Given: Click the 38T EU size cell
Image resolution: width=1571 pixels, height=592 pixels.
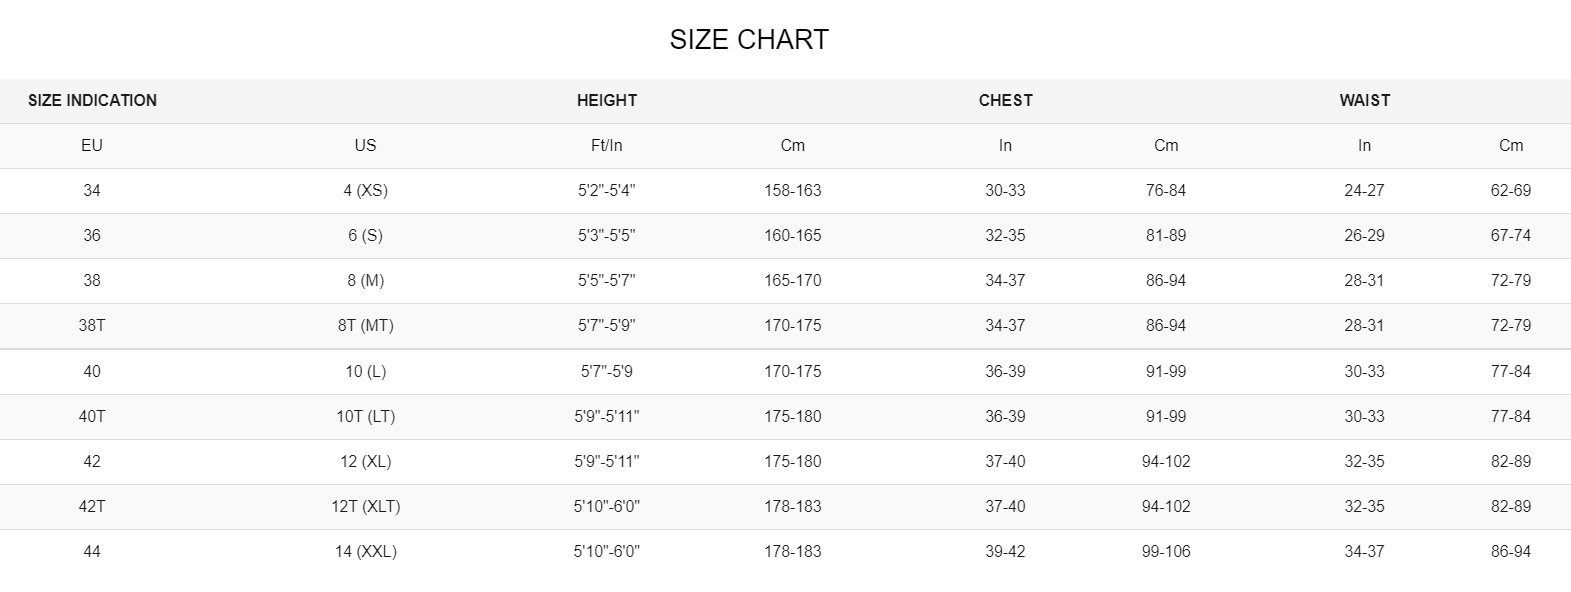Looking at the screenshot, I should tap(92, 325).
